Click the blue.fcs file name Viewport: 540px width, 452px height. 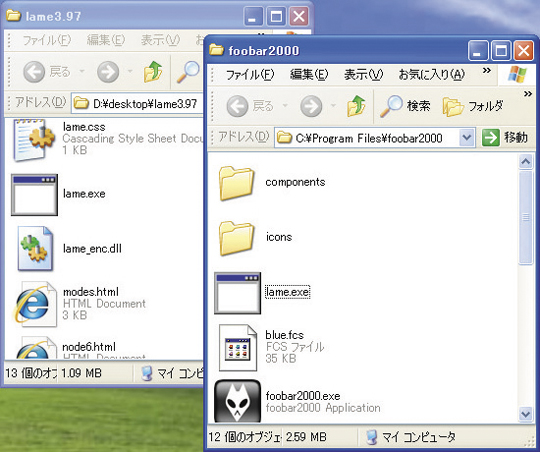click(x=284, y=335)
